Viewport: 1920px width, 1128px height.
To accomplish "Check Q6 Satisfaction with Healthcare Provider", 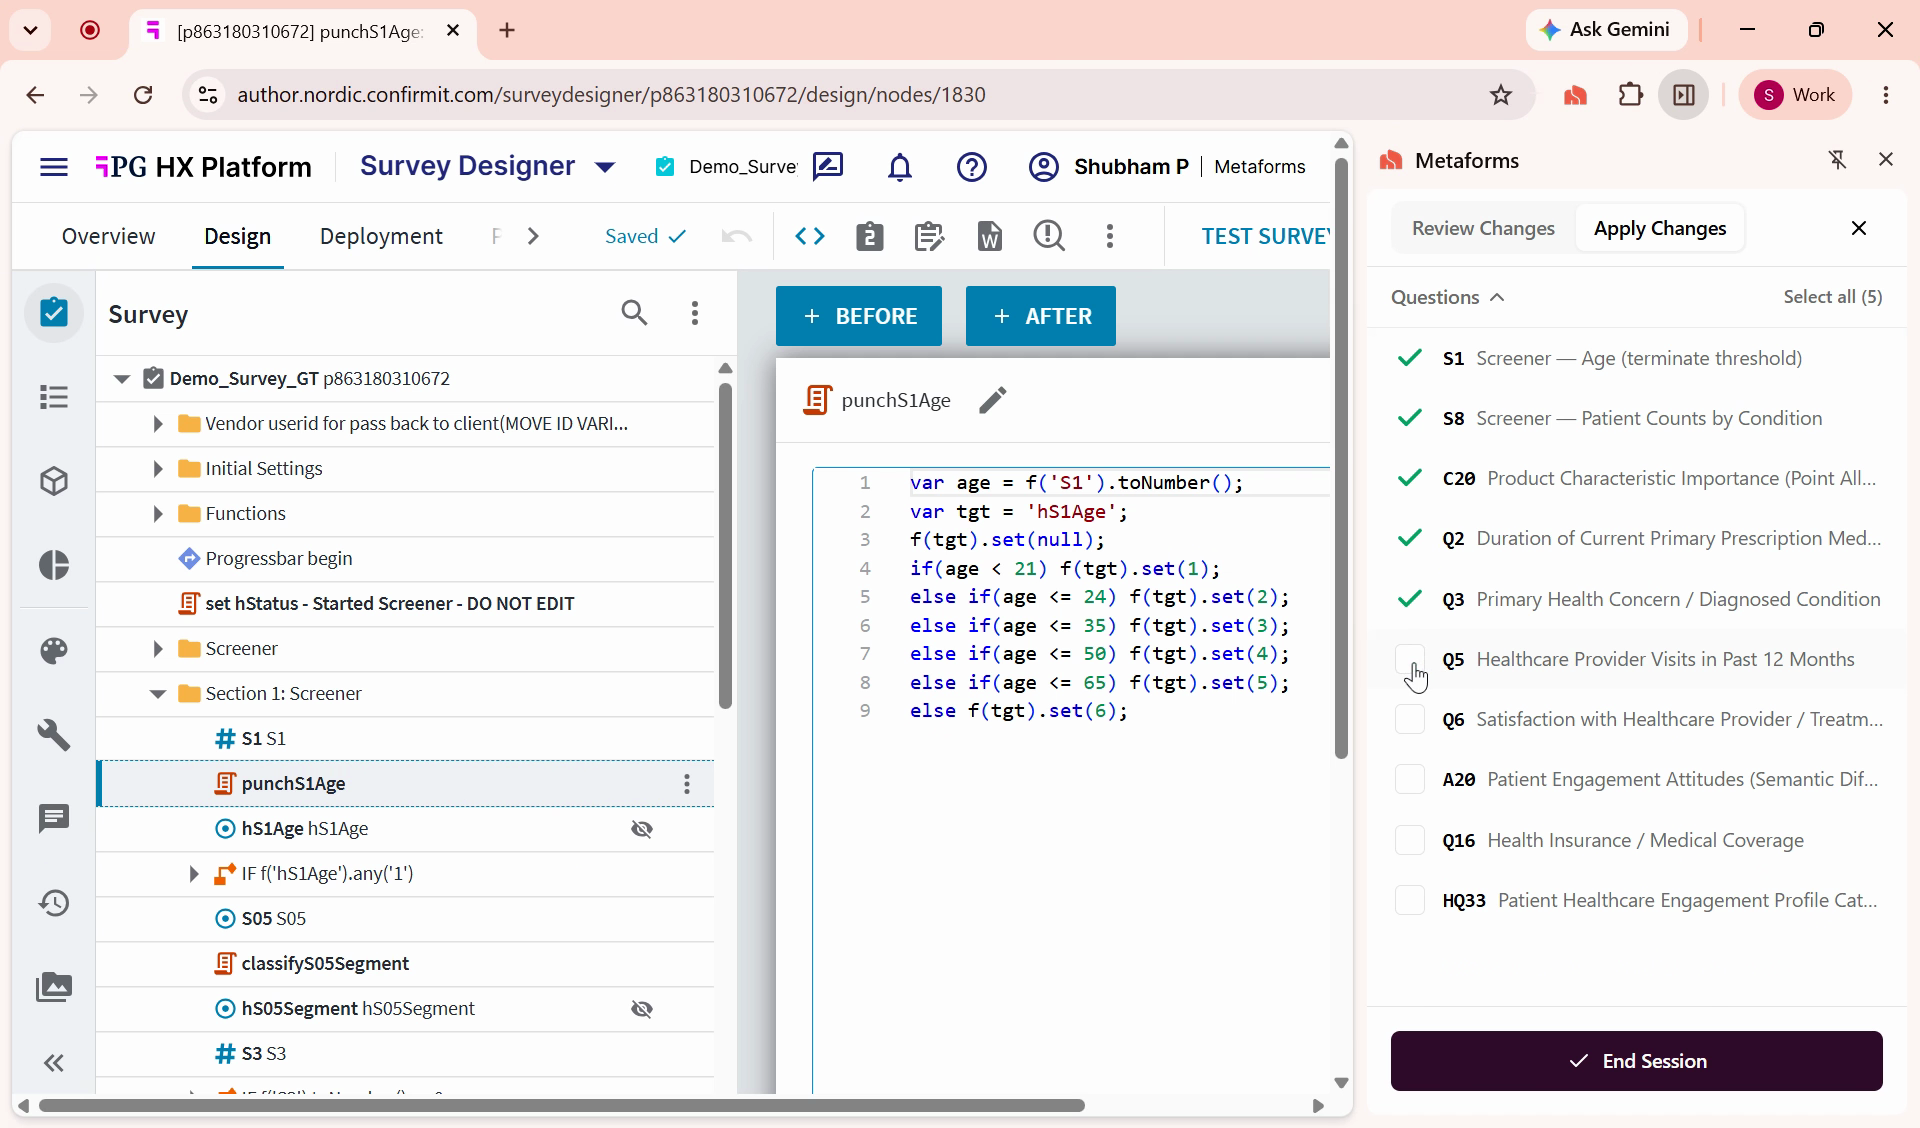I will [1410, 719].
